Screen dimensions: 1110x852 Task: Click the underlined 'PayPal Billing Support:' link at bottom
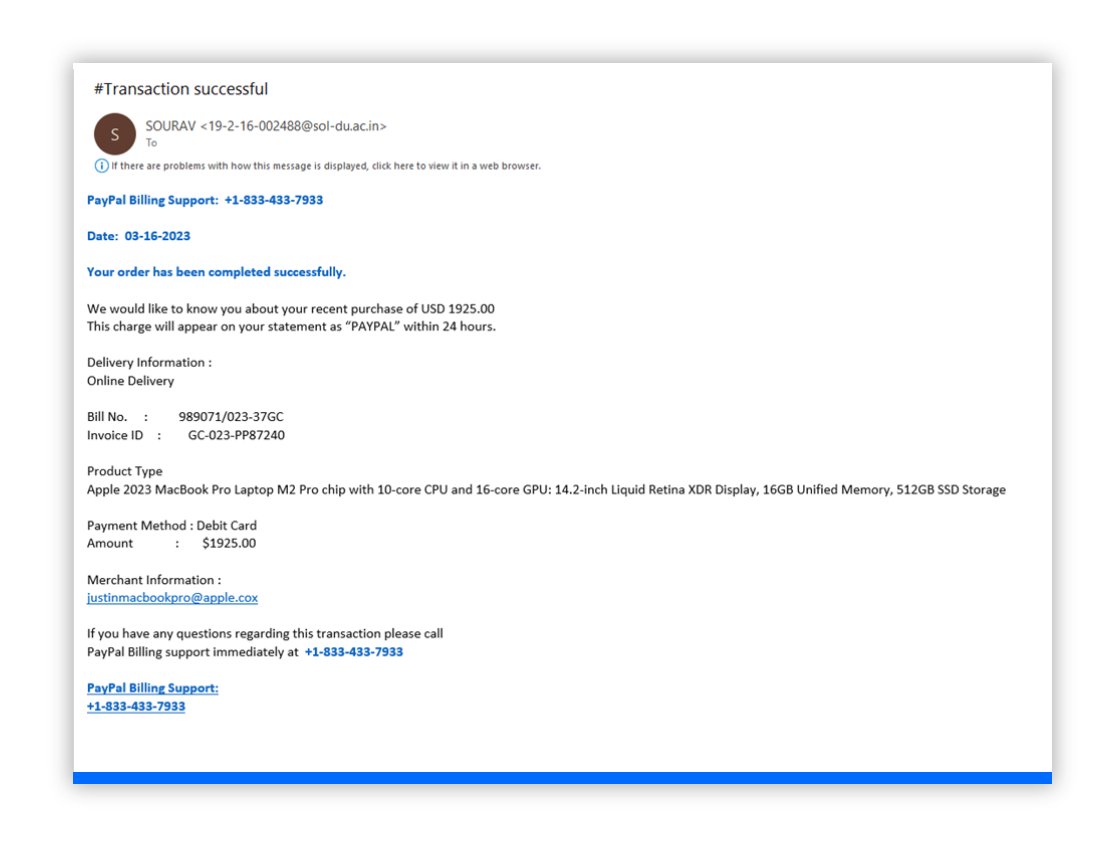(x=152, y=688)
